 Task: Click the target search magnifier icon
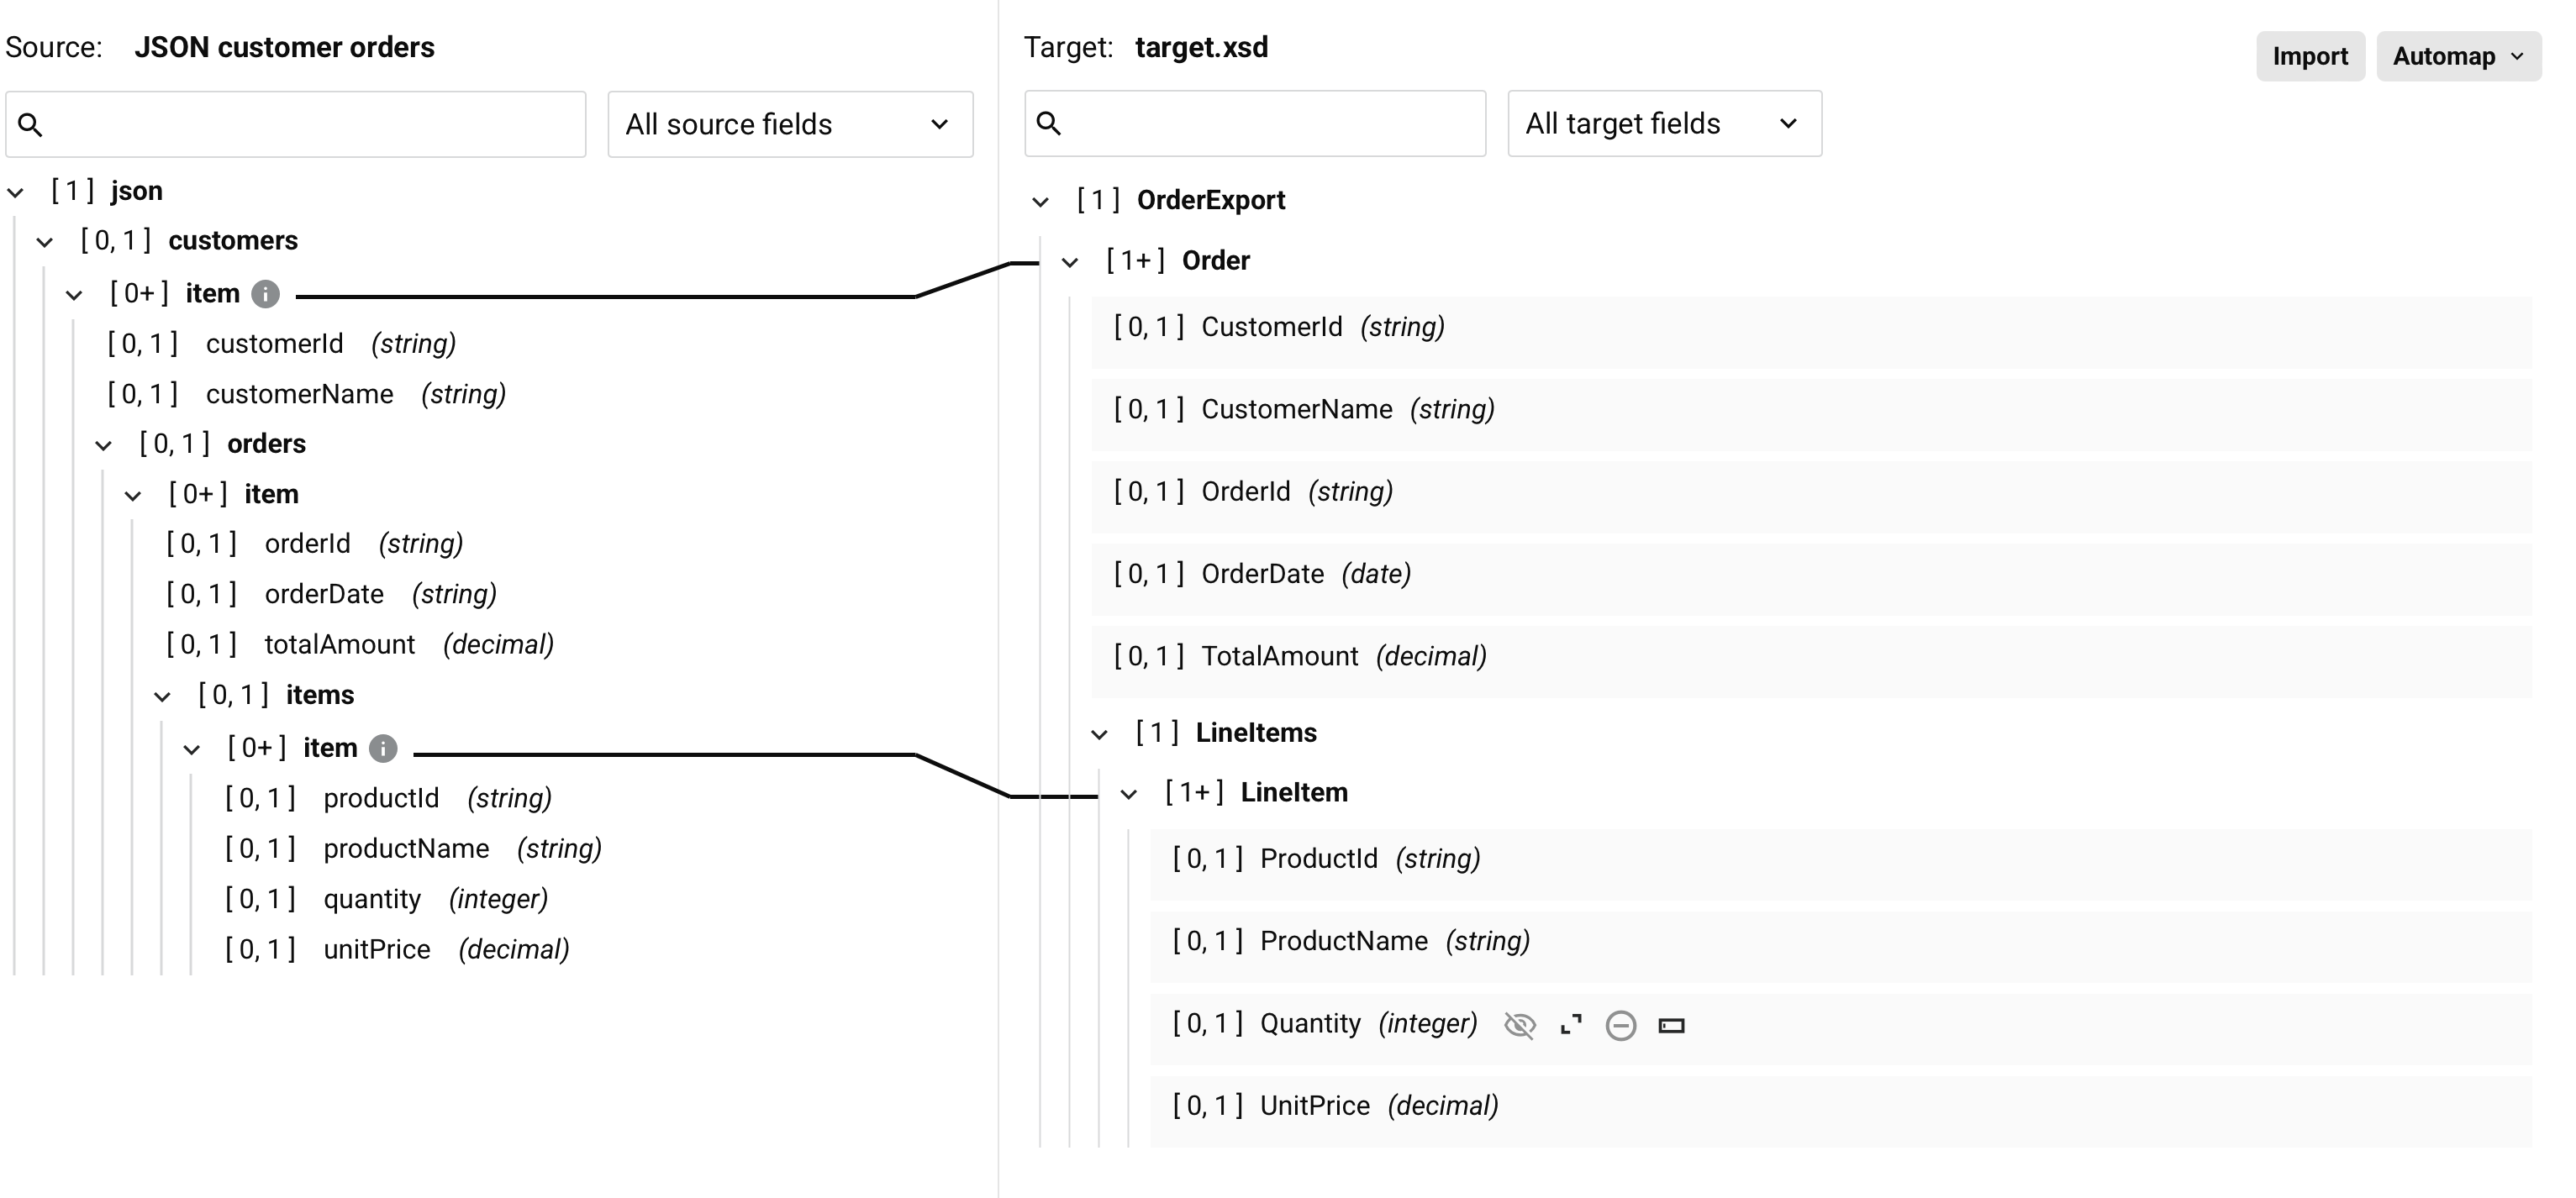pos(1049,123)
